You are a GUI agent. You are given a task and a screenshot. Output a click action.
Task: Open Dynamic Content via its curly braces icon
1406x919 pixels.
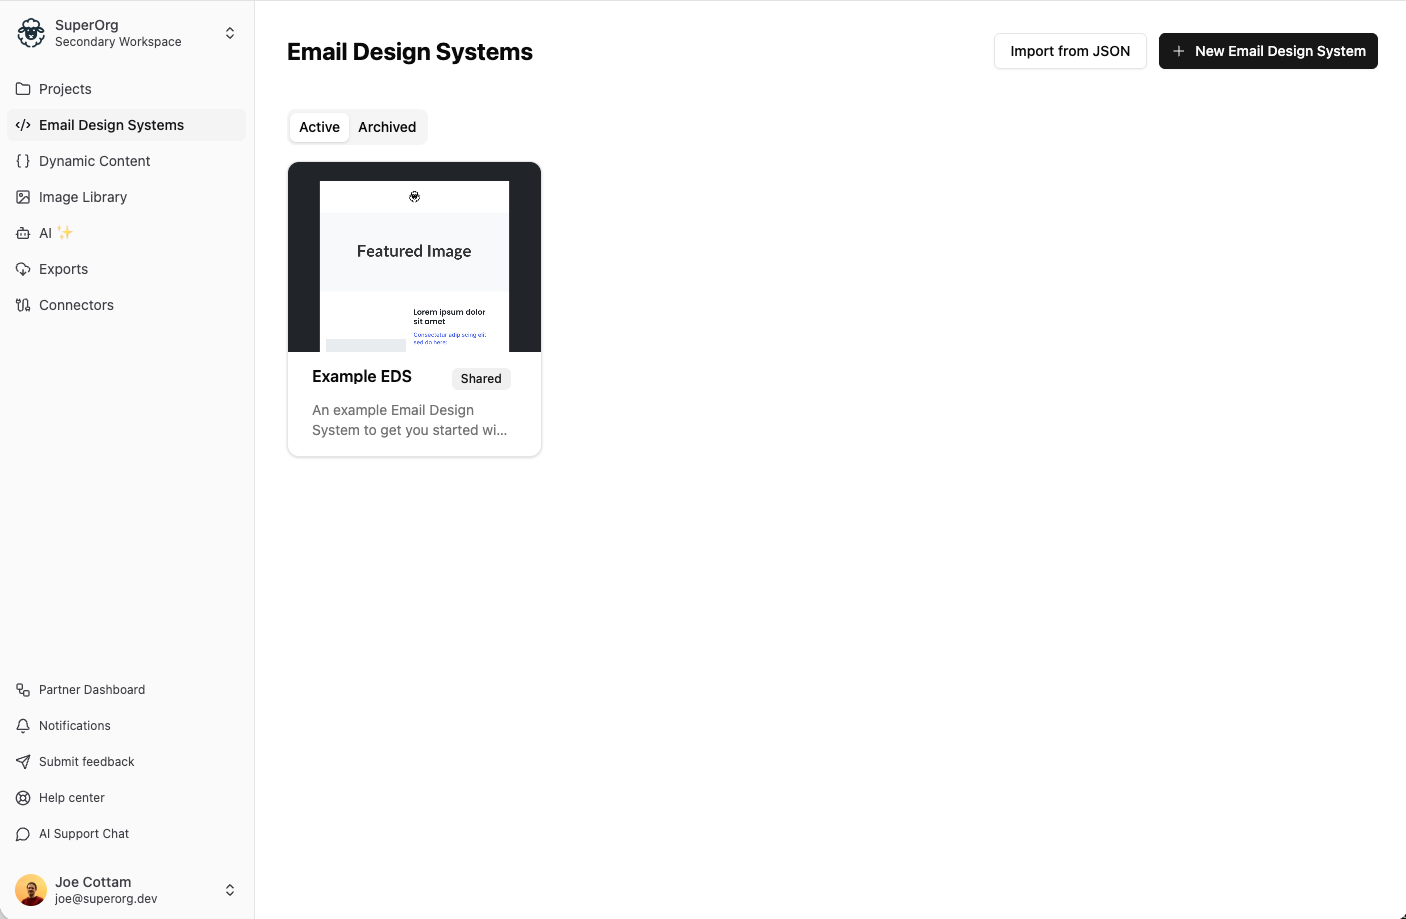[22, 161]
